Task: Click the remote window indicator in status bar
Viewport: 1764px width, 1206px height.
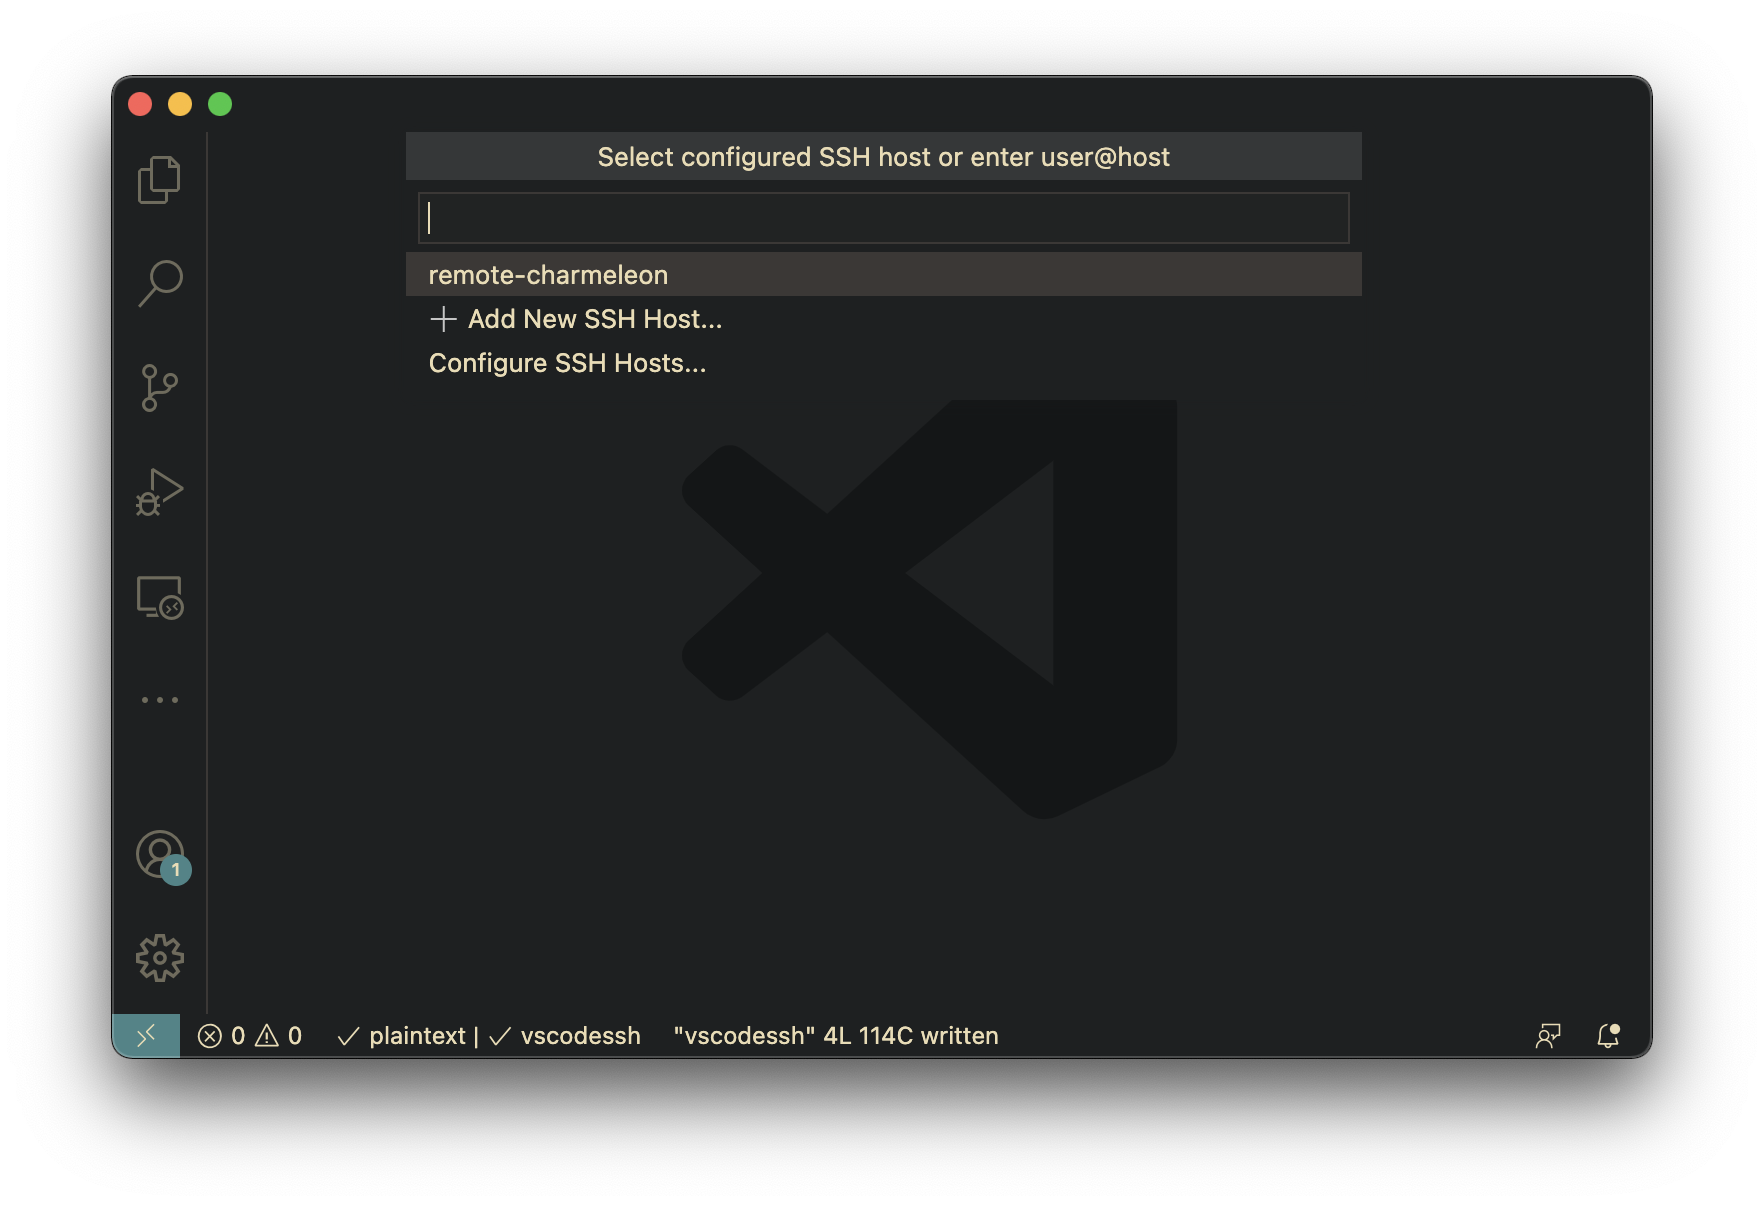Action: tap(146, 1036)
